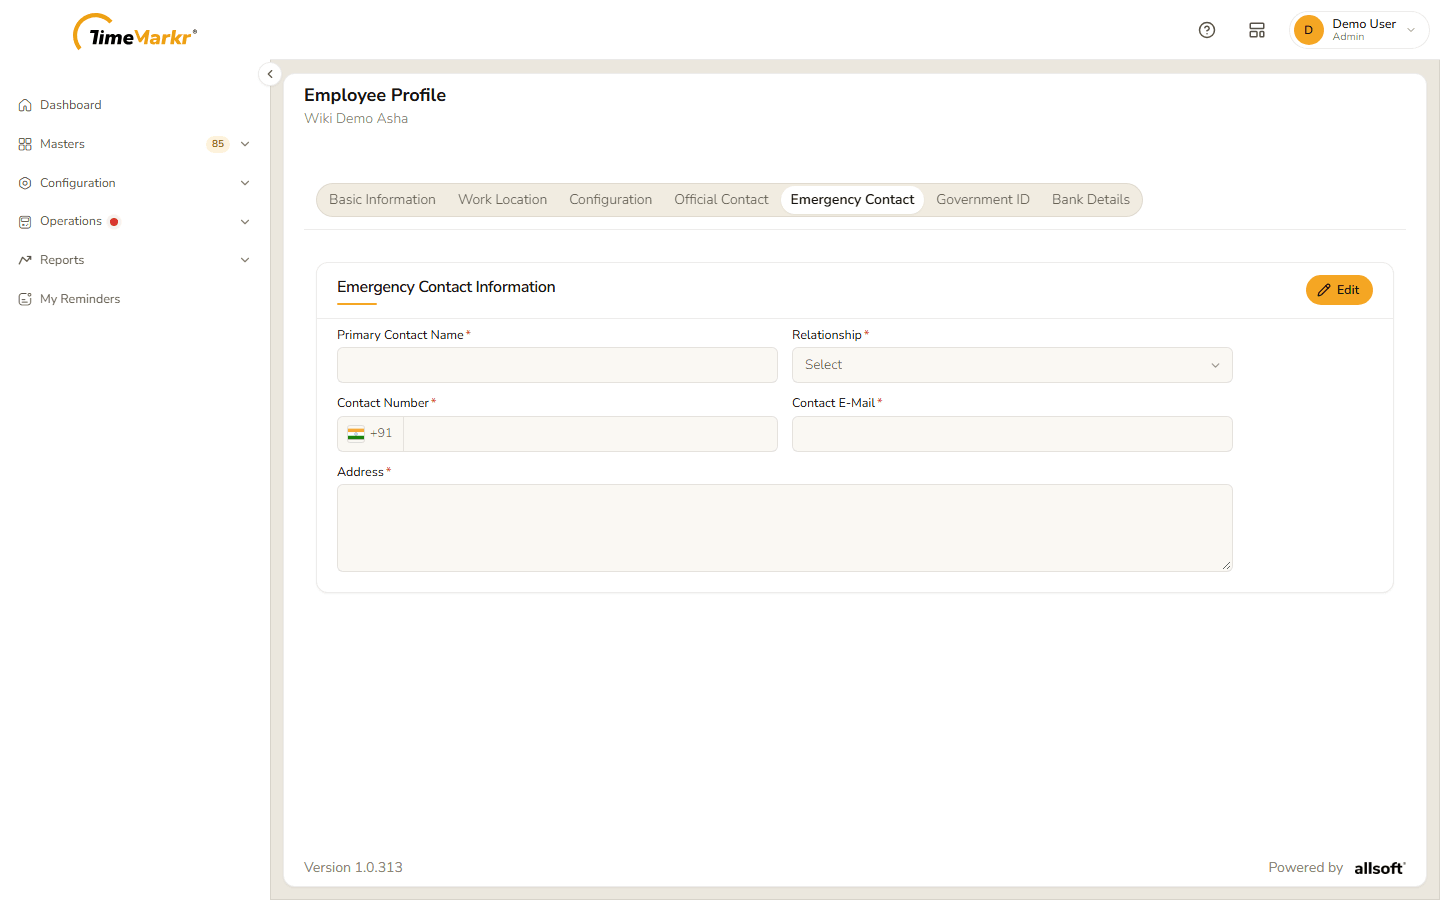The image size is (1440, 900).
Task: Click the Edit button
Action: tap(1339, 290)
